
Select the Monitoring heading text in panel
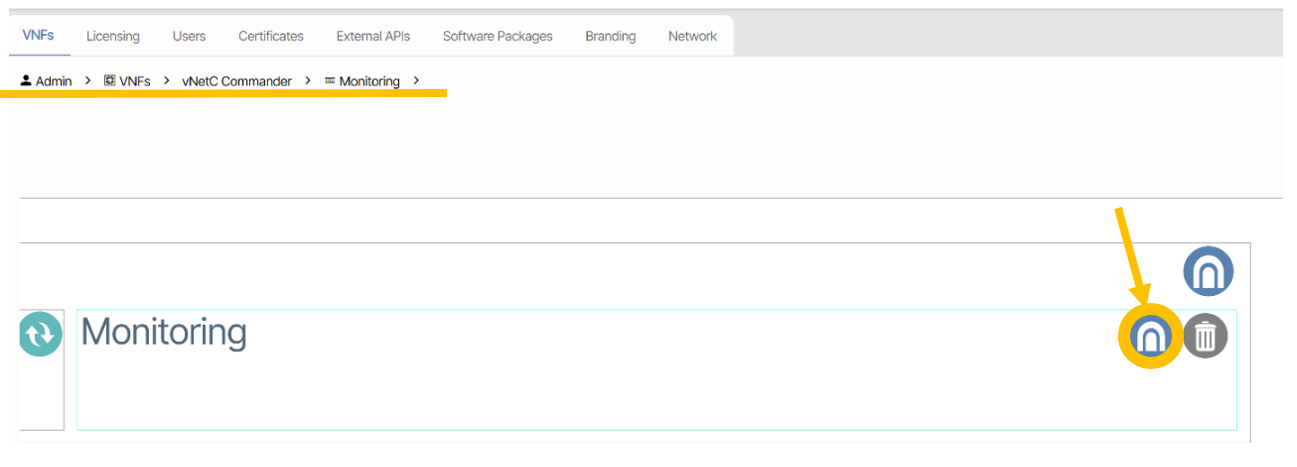pos(164,332)
